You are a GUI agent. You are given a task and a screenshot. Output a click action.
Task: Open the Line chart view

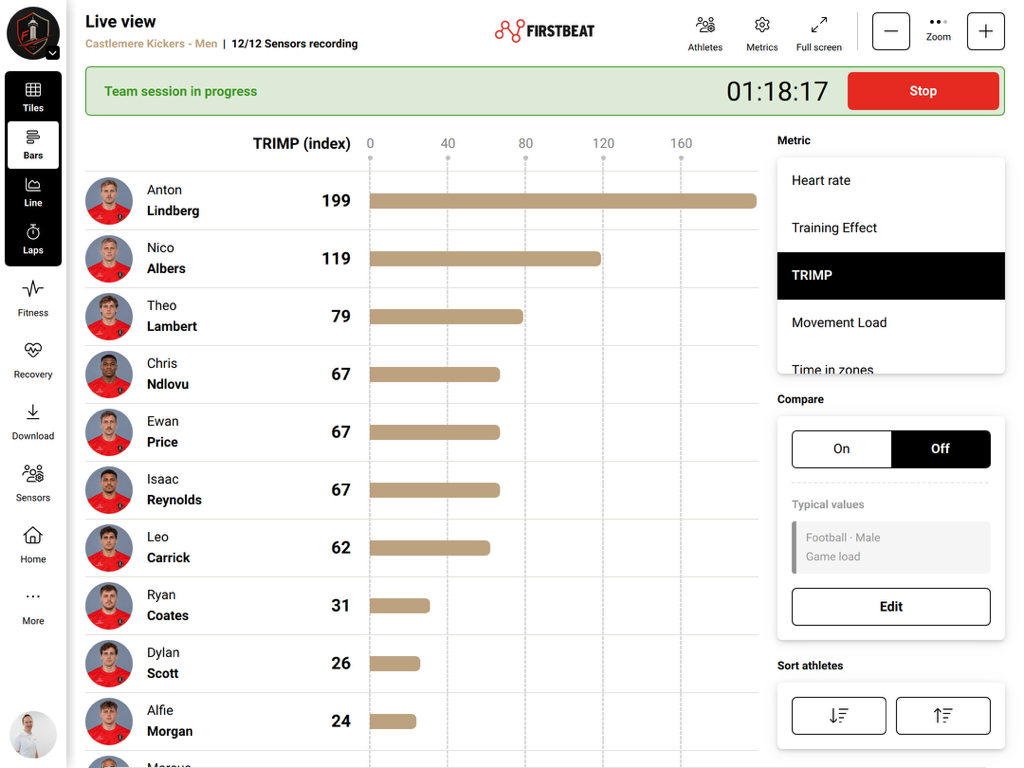33,193
